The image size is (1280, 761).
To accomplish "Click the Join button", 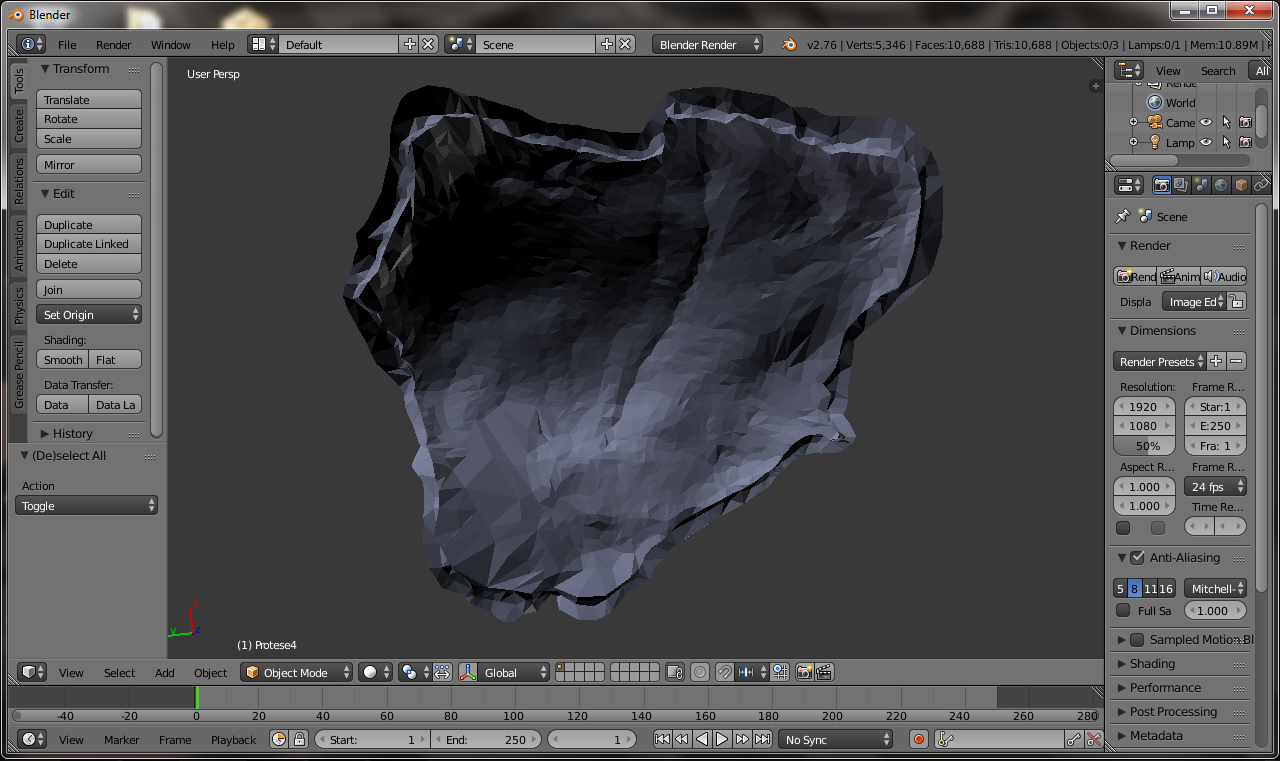I will (89, 289).
